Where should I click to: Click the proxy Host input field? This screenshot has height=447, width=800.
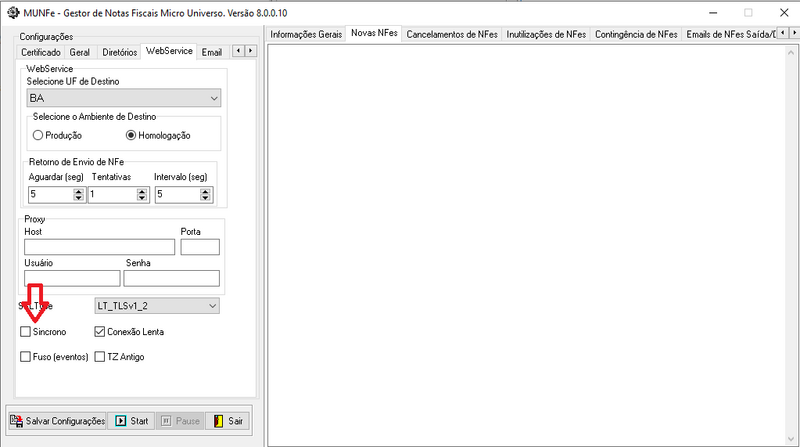[x=99, y=247]
